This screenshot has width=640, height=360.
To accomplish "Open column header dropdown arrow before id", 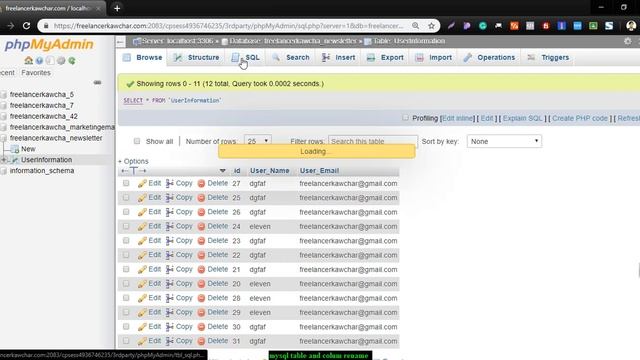I will (222, 171).
